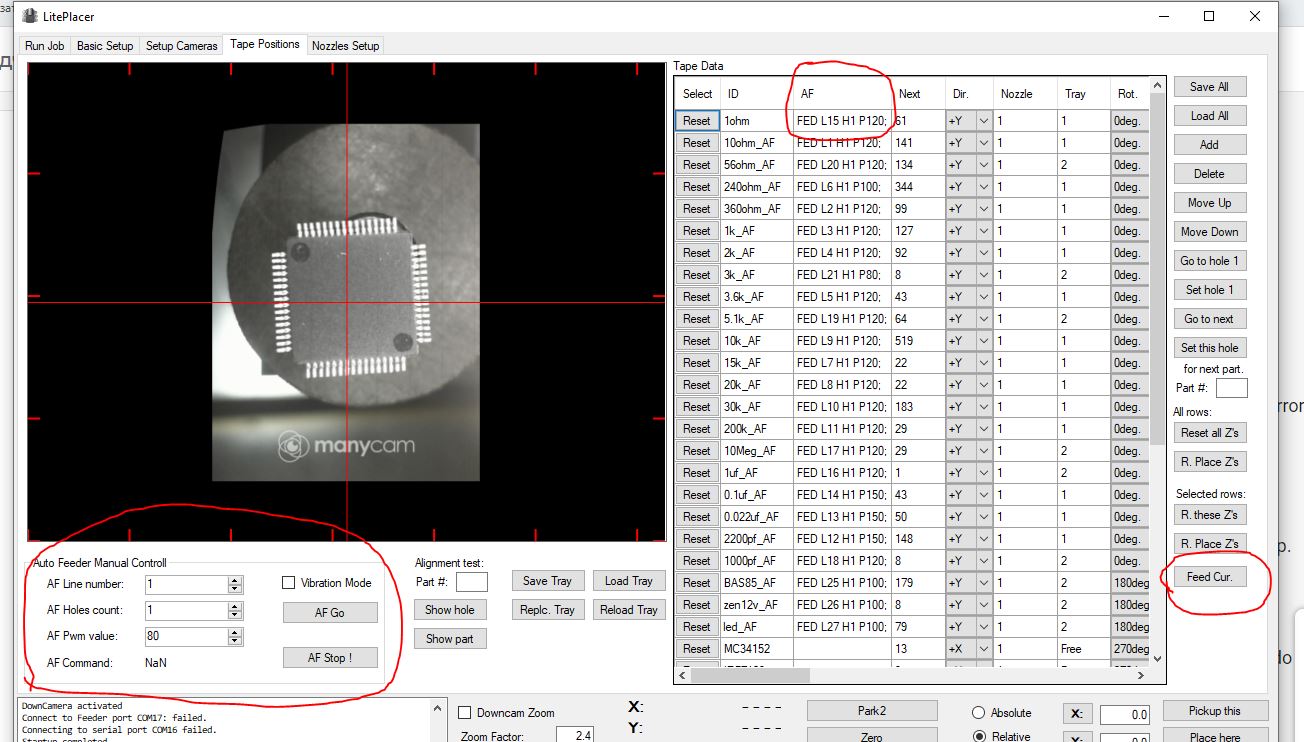This screenshot has width=1304, height=742.
Task: Click the 0deg. rotation button for 1ohm row
Action: coord(1129,121)
